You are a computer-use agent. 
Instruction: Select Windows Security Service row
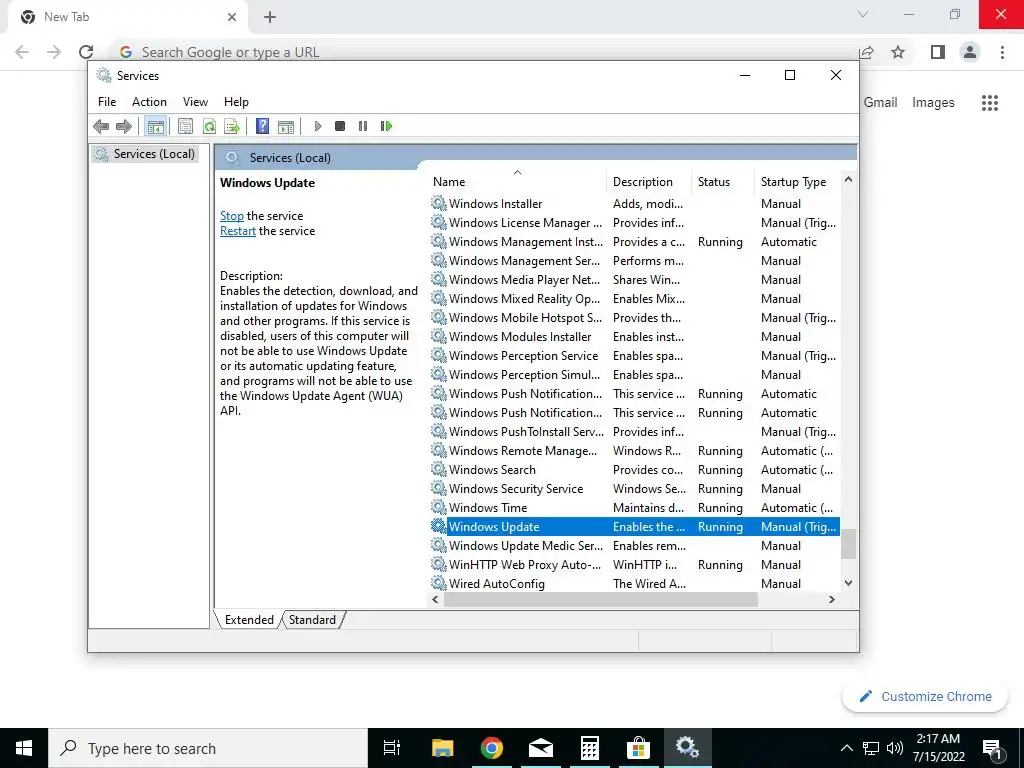pyautogui.click(x=635, y=488)
